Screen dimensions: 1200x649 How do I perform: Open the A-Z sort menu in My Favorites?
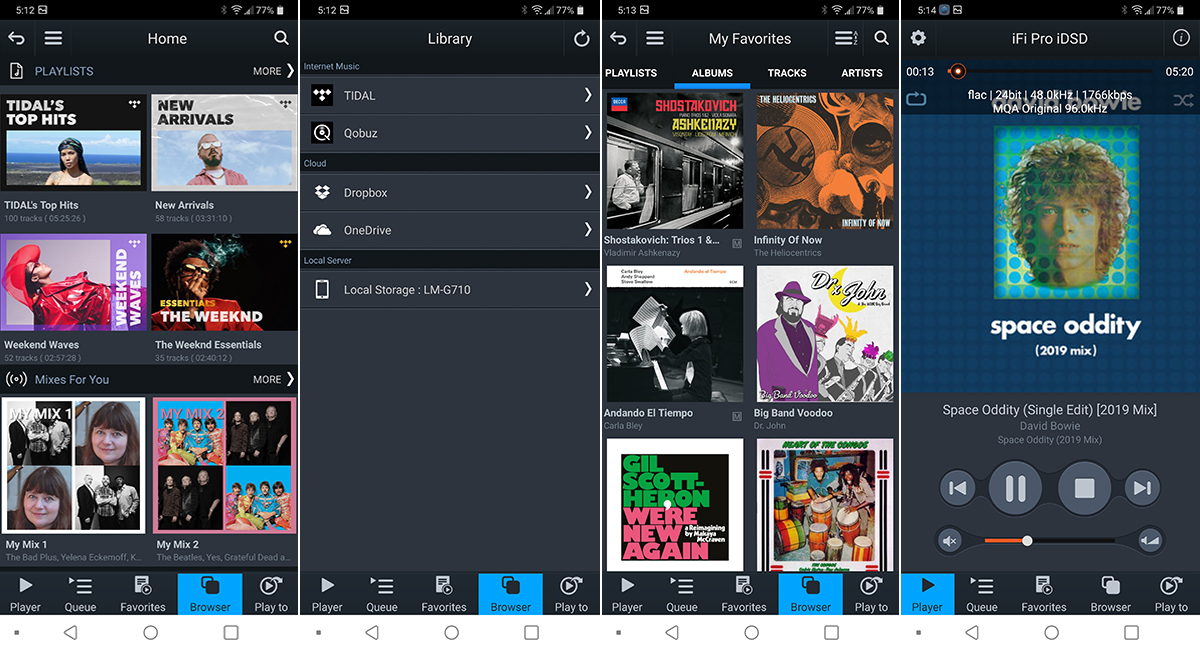(845, 38)
